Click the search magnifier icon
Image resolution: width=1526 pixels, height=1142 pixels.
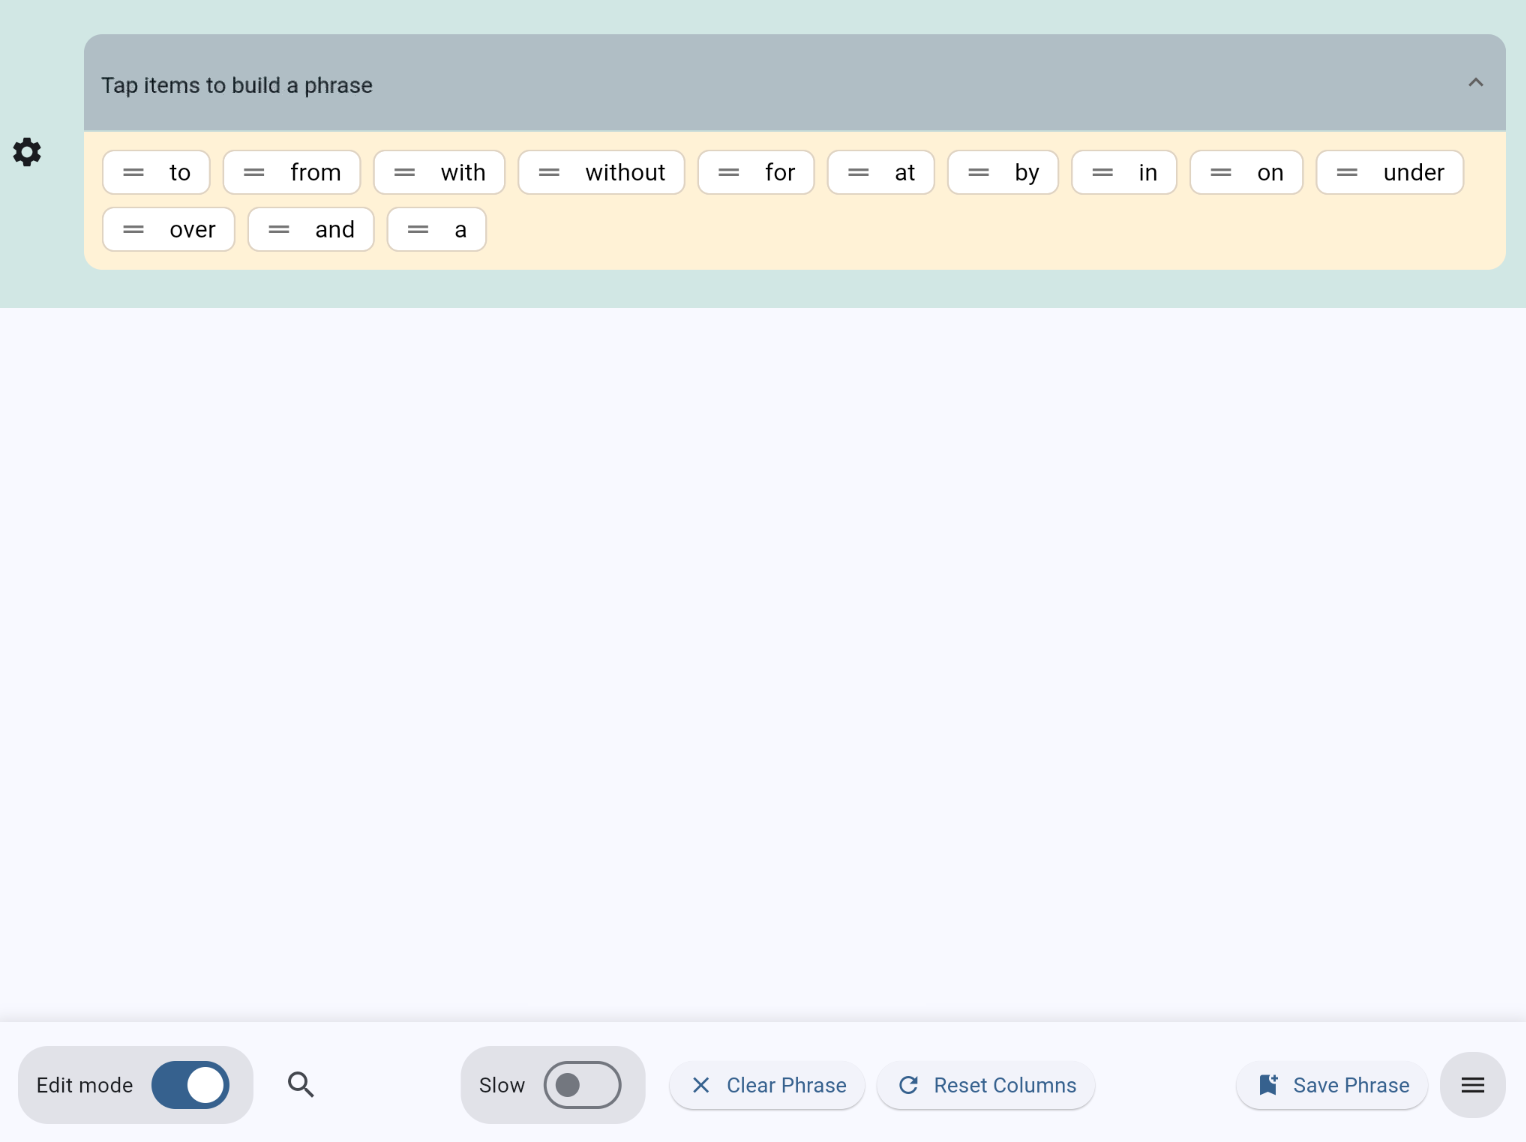point(301,1085)
